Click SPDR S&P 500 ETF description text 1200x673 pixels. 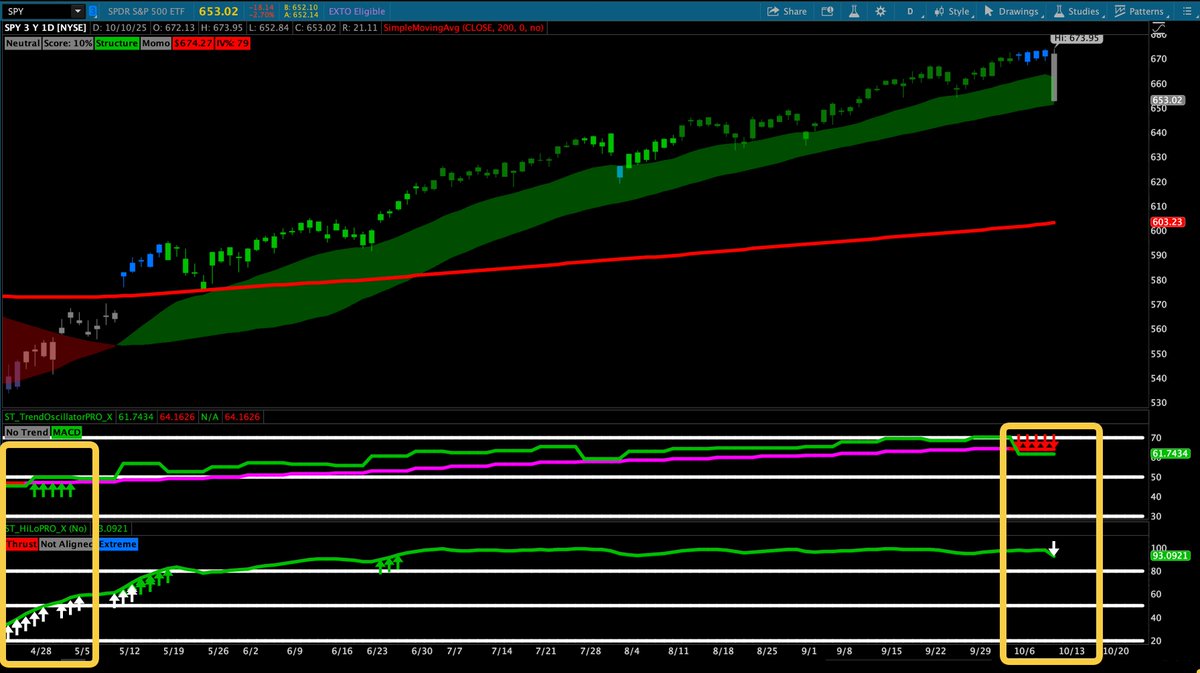click(145, 12)
